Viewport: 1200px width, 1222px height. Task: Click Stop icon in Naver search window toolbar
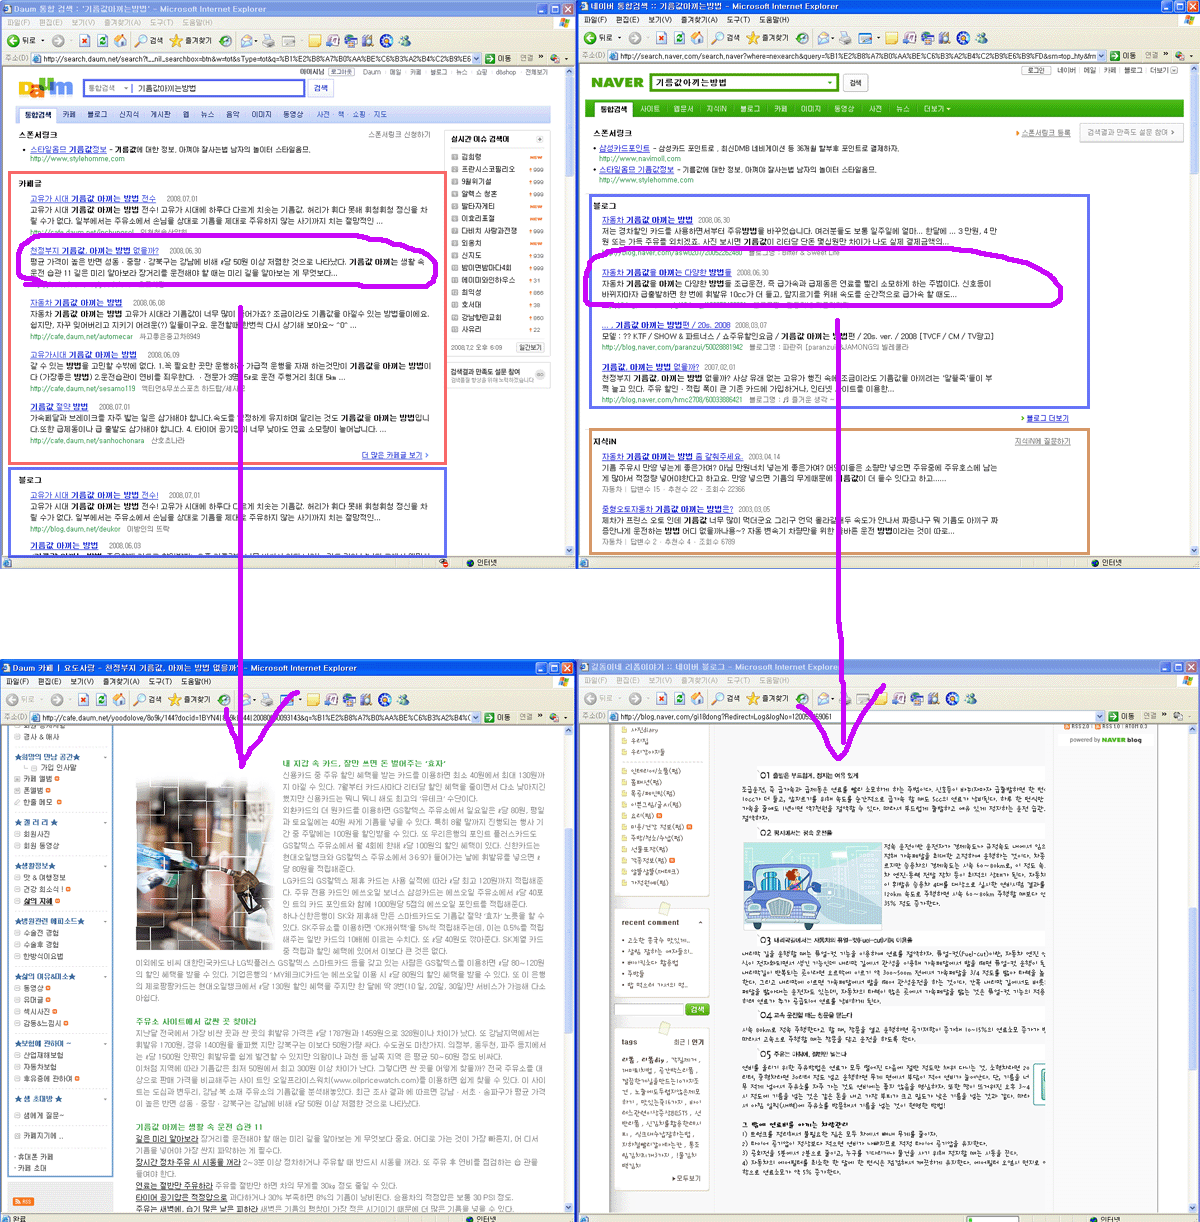[x=661, y=38]
